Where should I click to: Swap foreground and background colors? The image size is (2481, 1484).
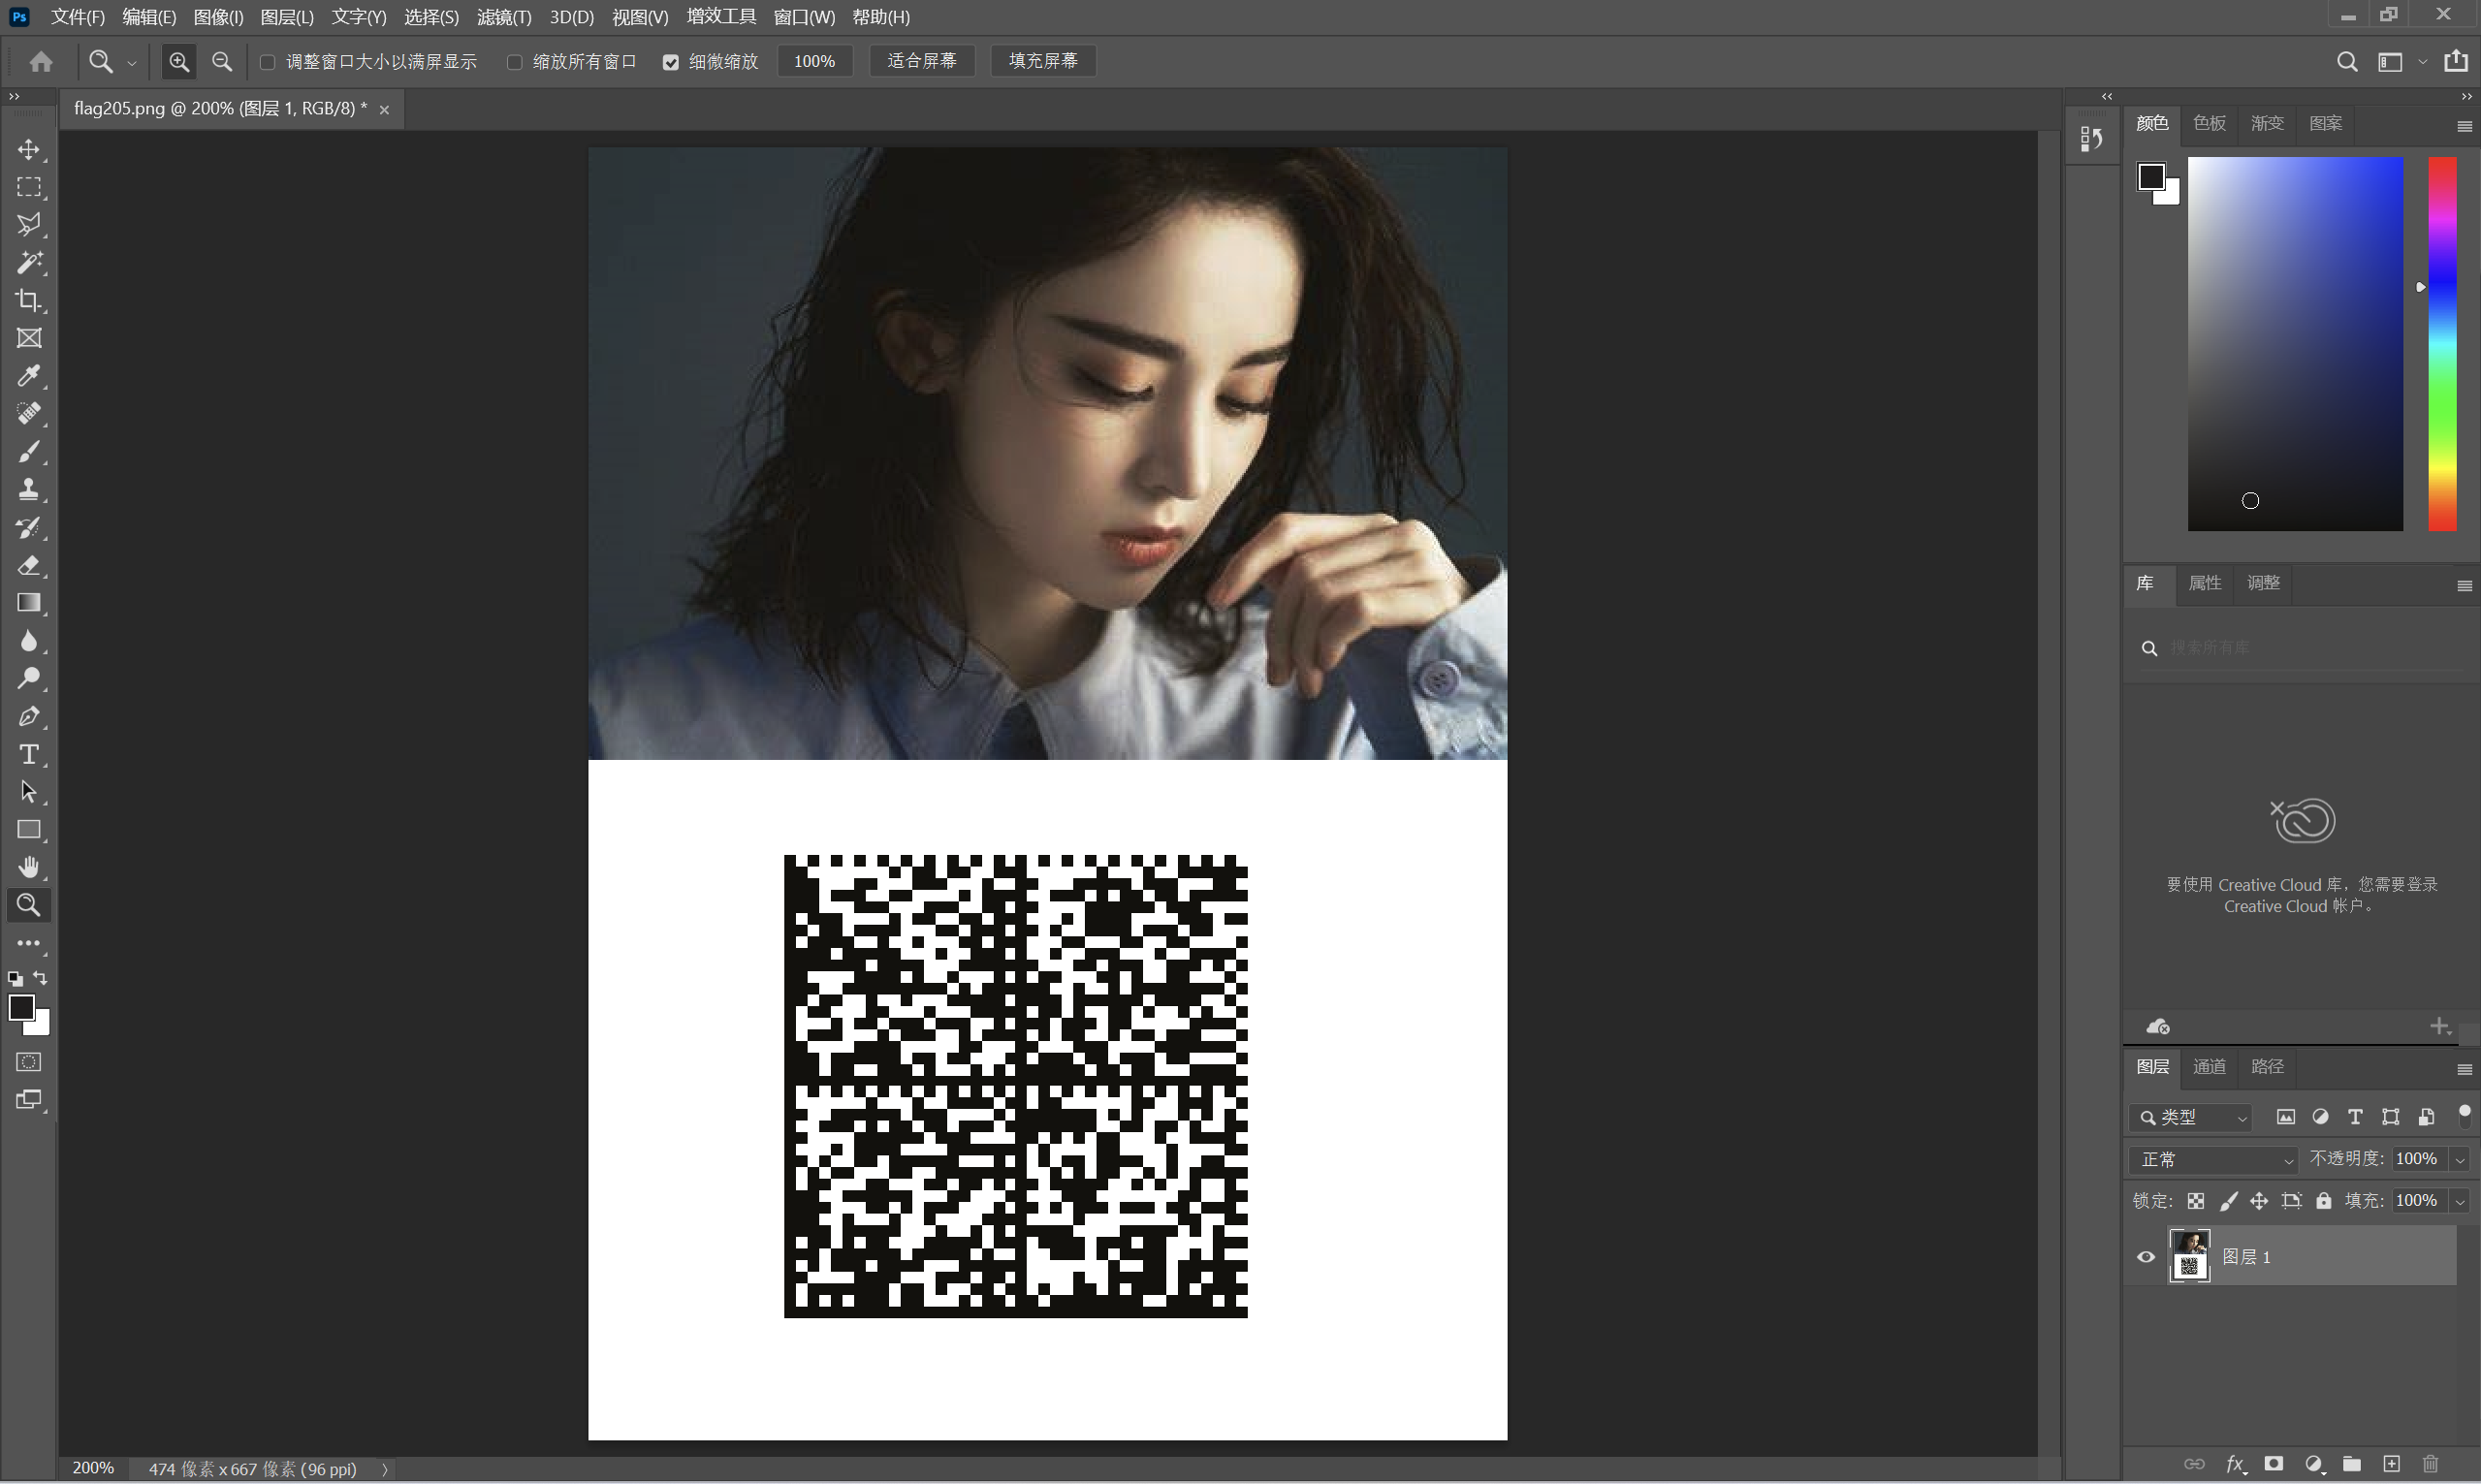click(x=40, y=978)
